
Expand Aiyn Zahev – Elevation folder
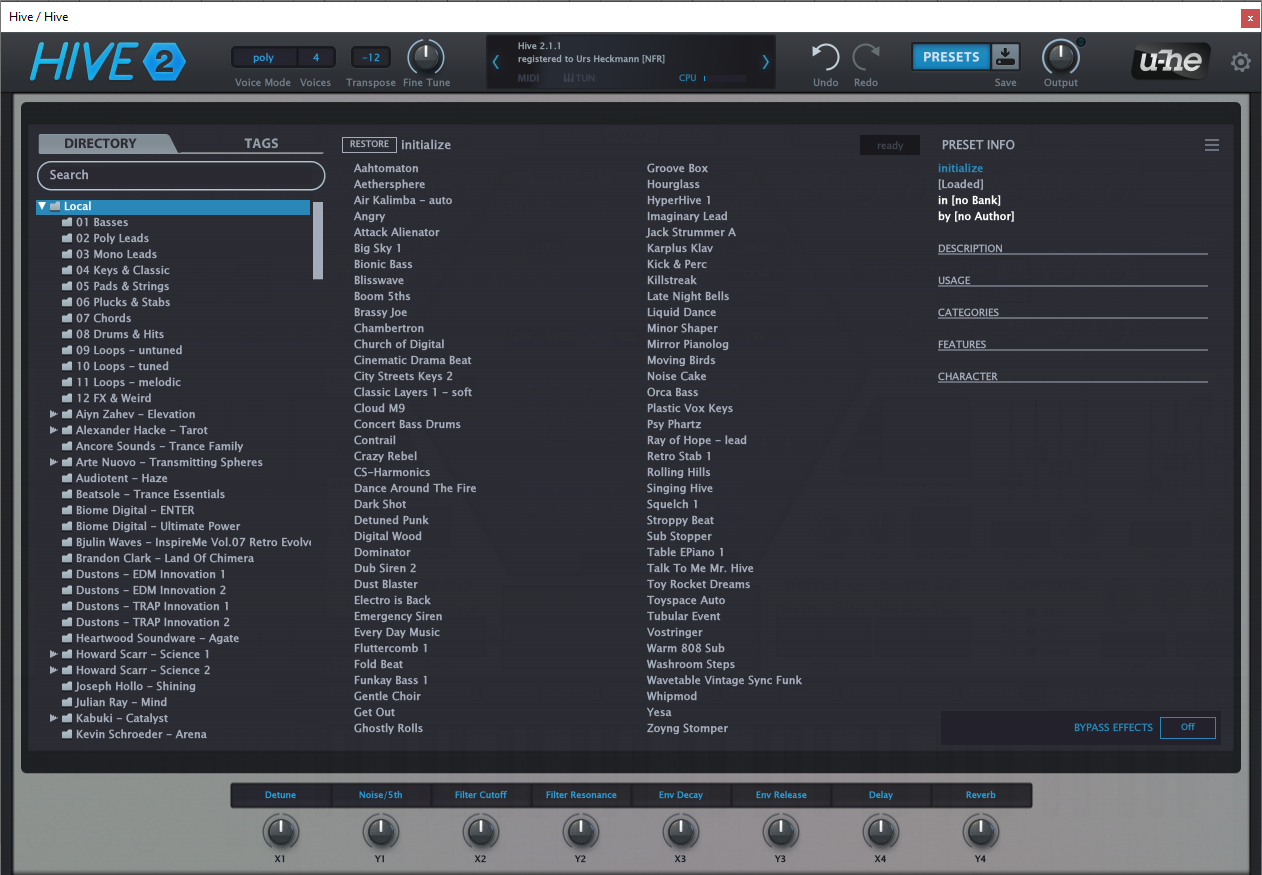pyautogui.click(x=54, y=414)
